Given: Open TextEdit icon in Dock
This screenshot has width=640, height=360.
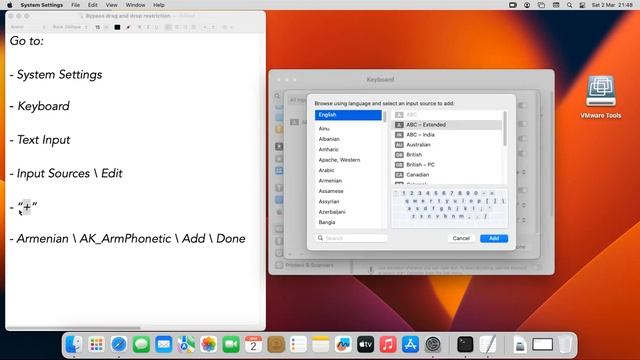Looking at the screenshot, I should [x=488, y=344].
